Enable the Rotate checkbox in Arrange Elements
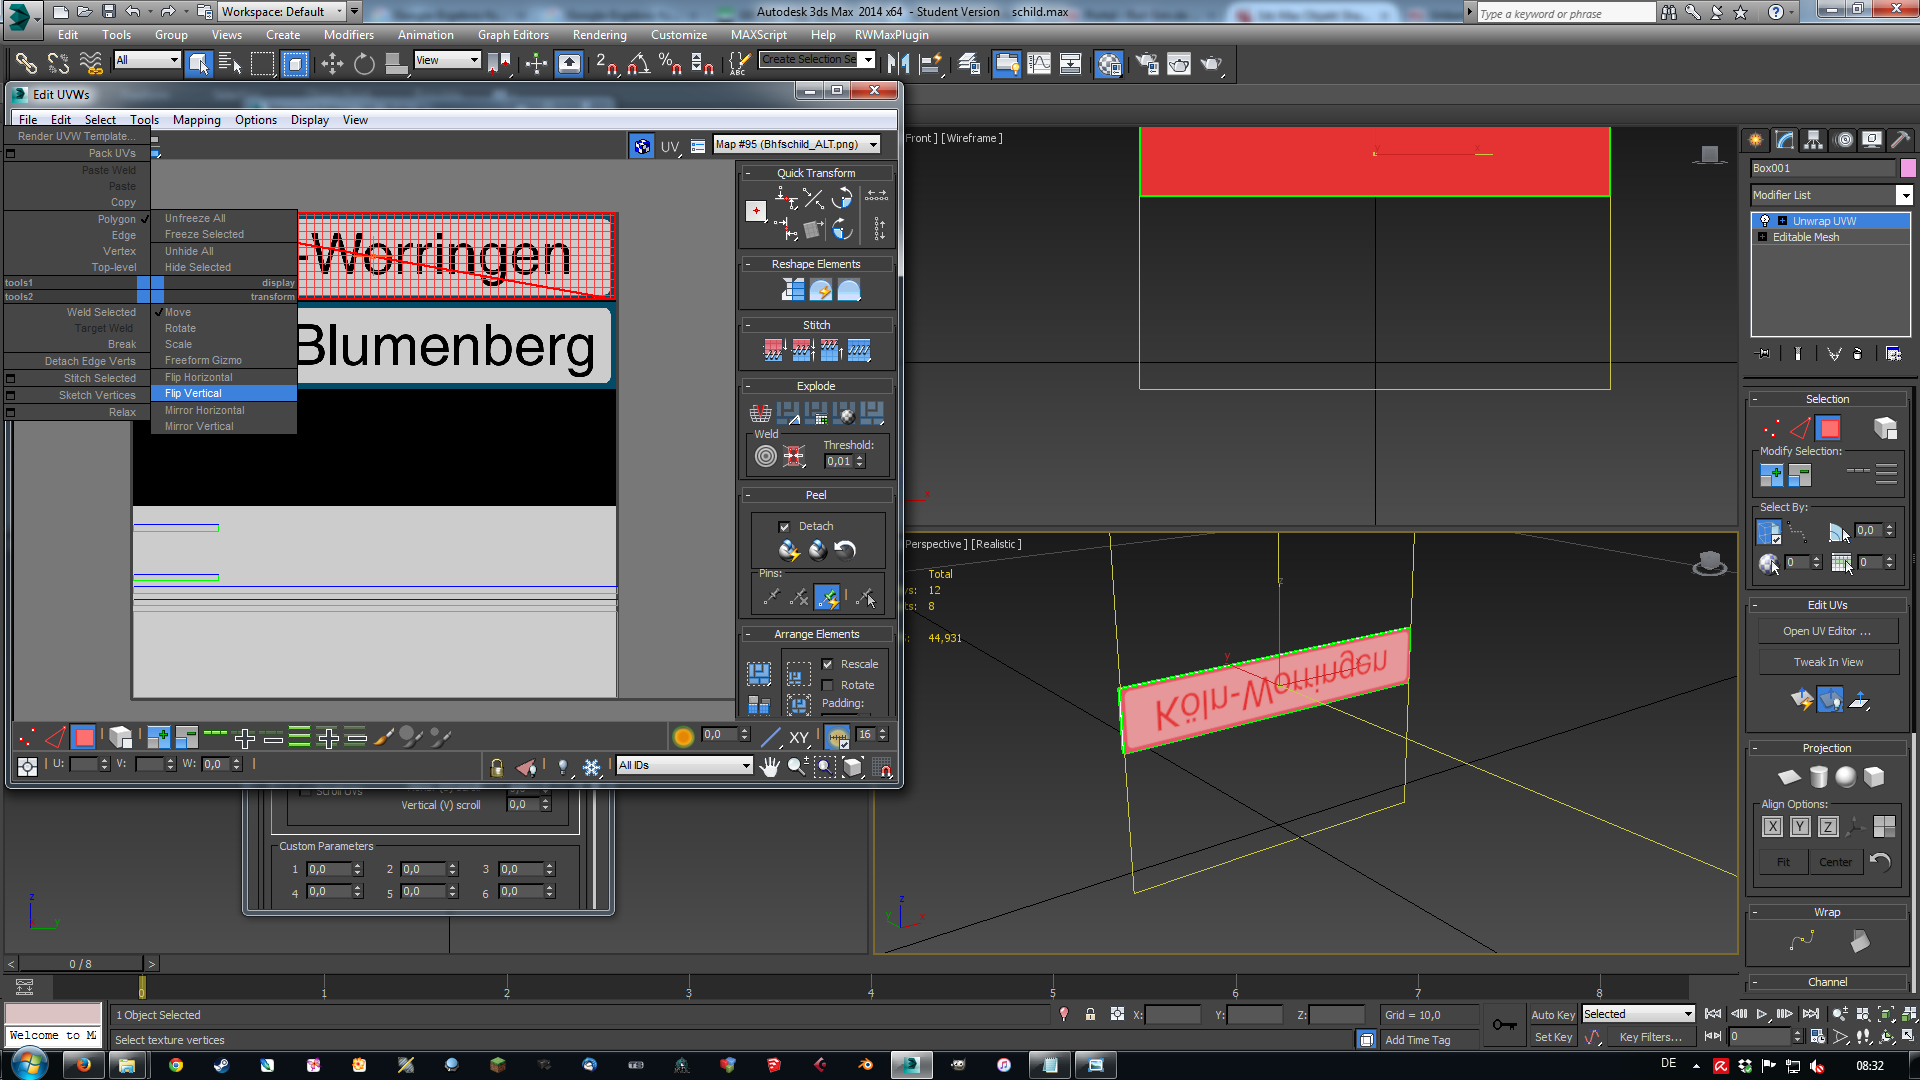This screenshot has height=1080, width=1920. click(x=827, y=685)
